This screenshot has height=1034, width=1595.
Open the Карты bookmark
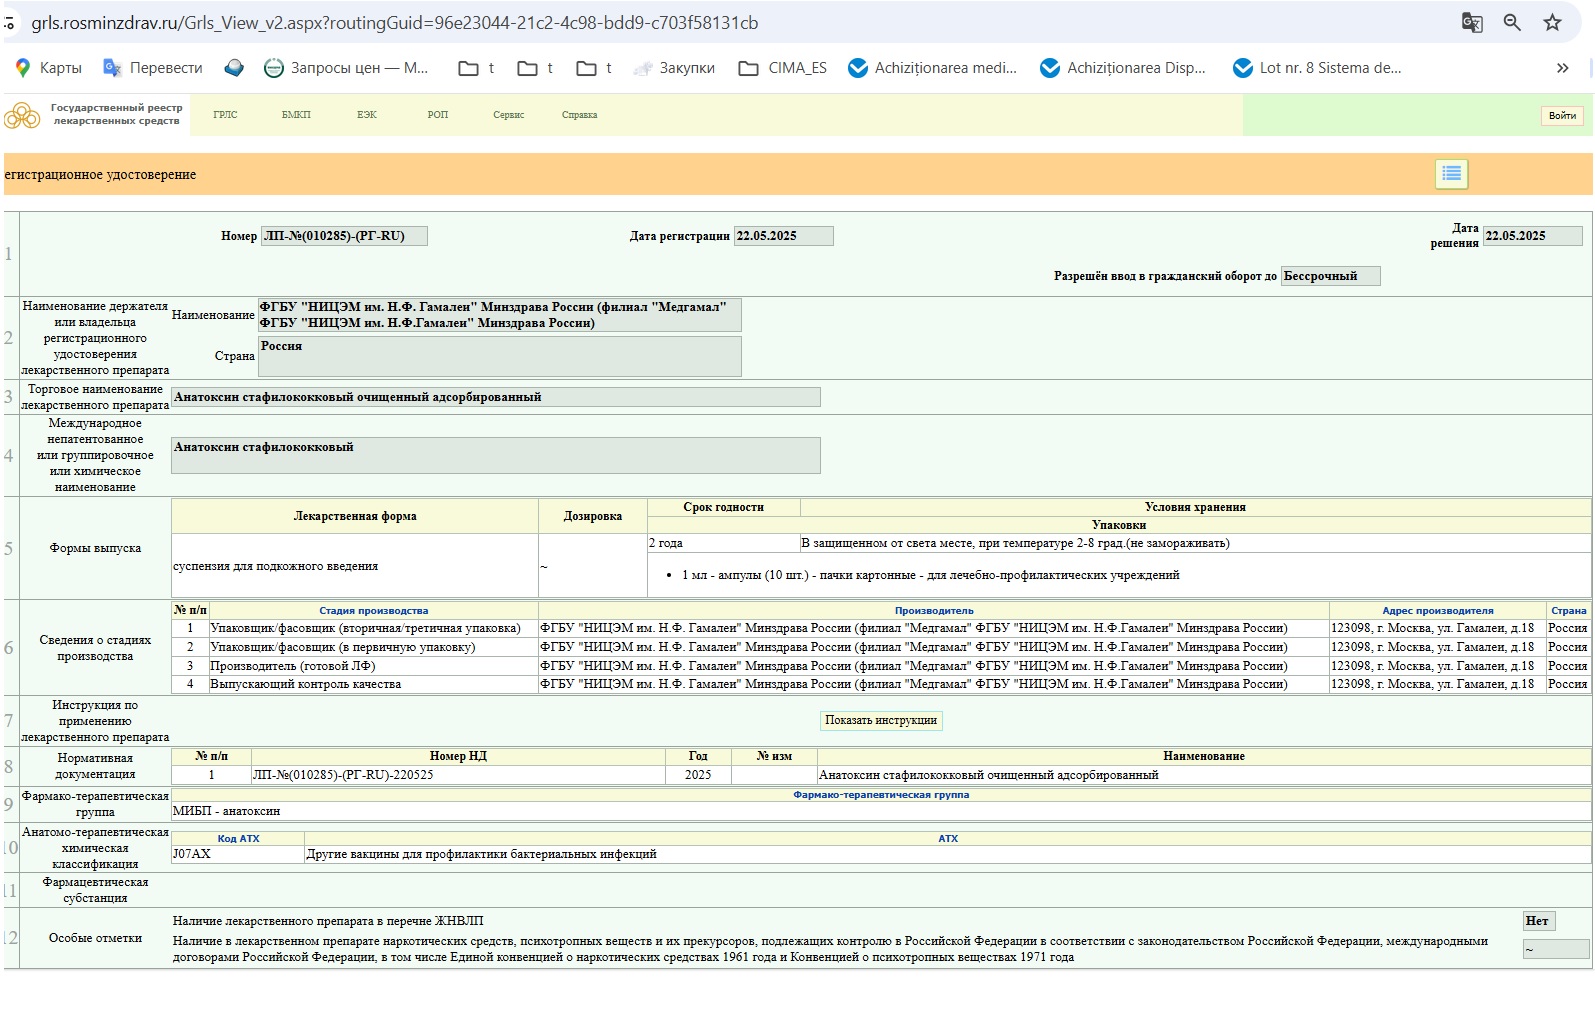48,68
